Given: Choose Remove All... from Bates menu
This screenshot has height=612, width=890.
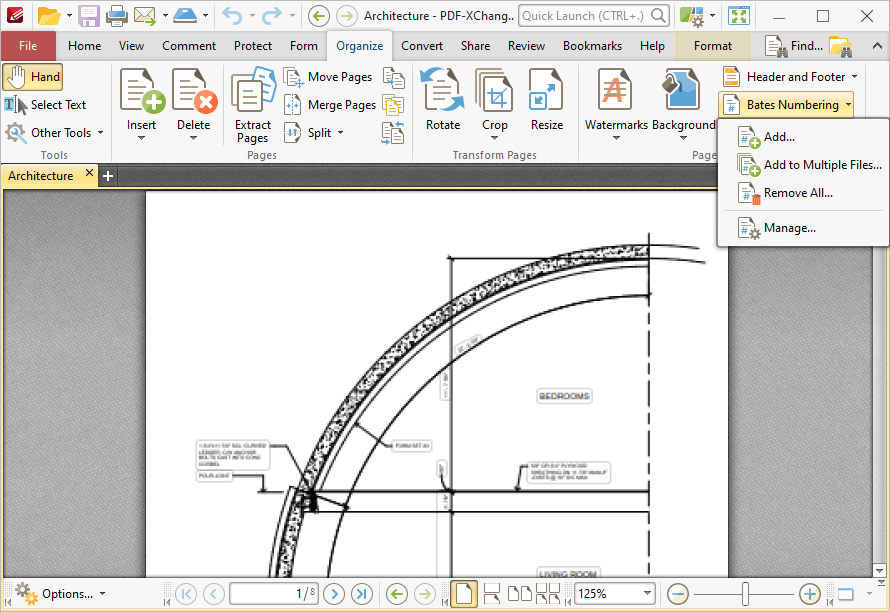Looking at the screenshot, I should [798, 193].
